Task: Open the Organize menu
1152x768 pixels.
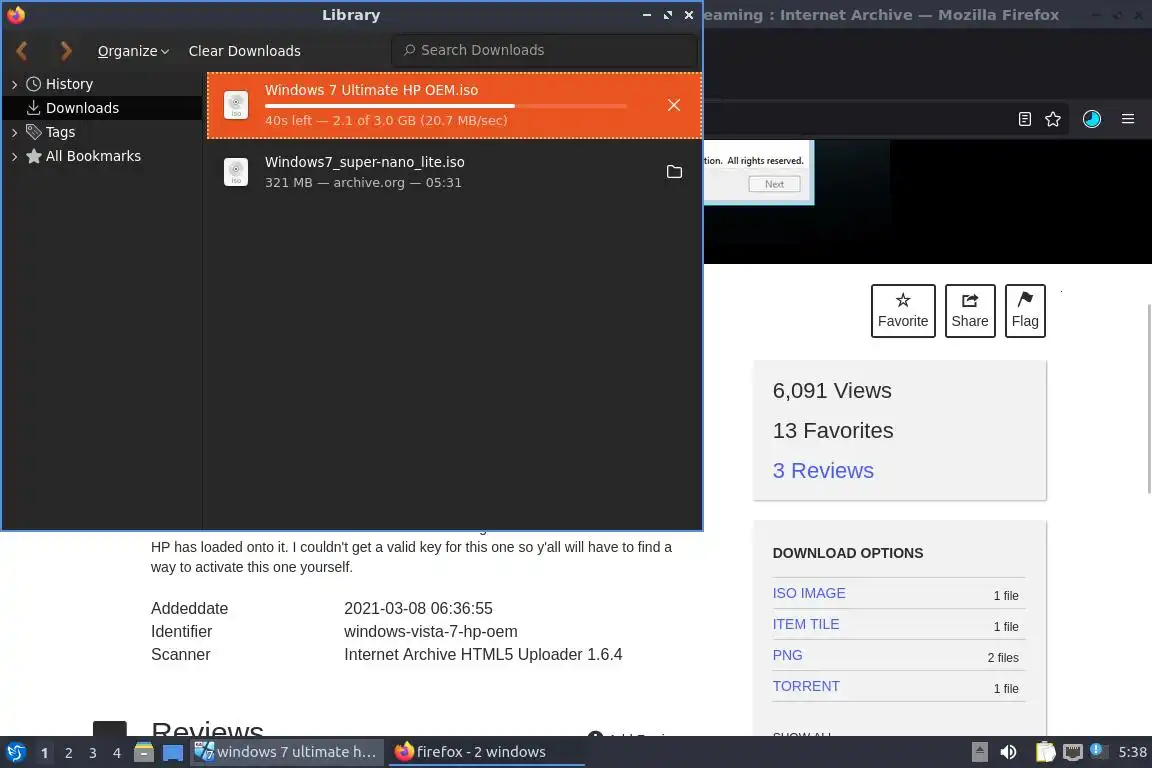Action: [133, 51]
